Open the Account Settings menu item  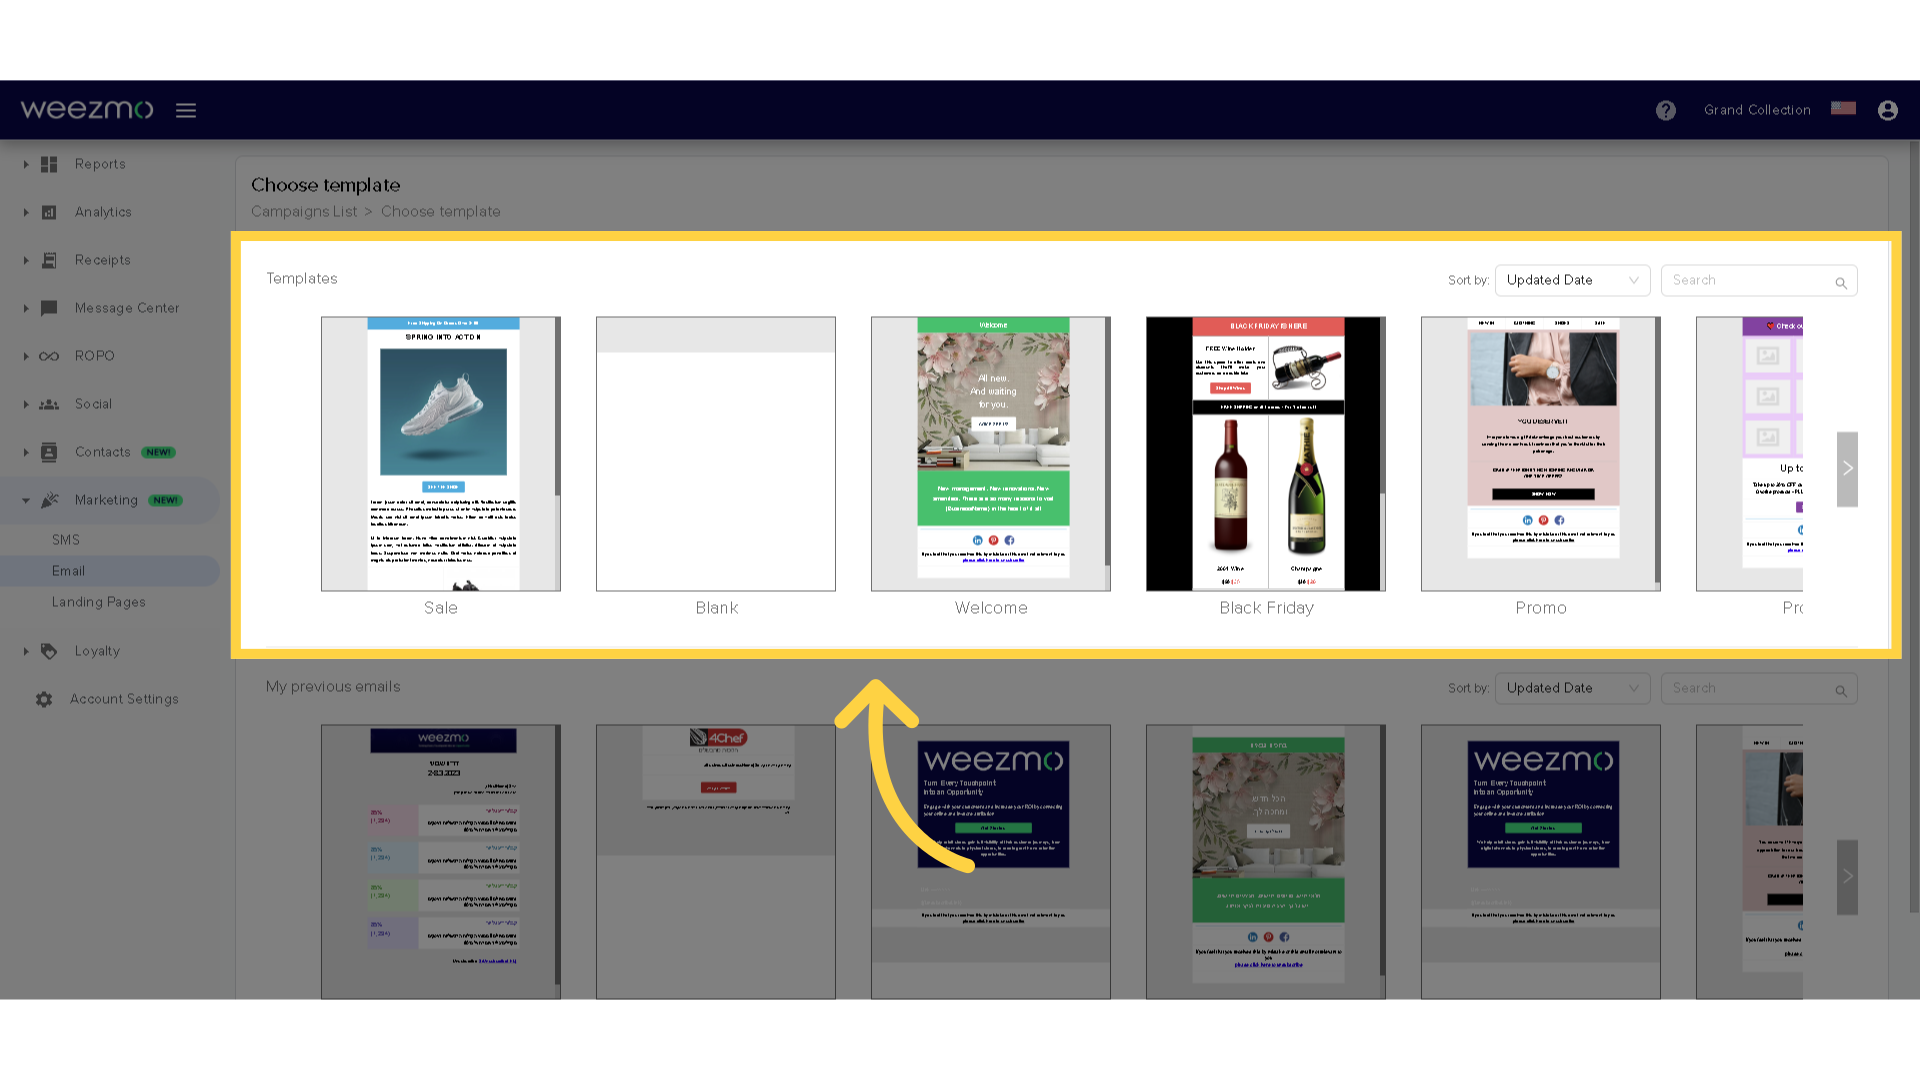124,699
